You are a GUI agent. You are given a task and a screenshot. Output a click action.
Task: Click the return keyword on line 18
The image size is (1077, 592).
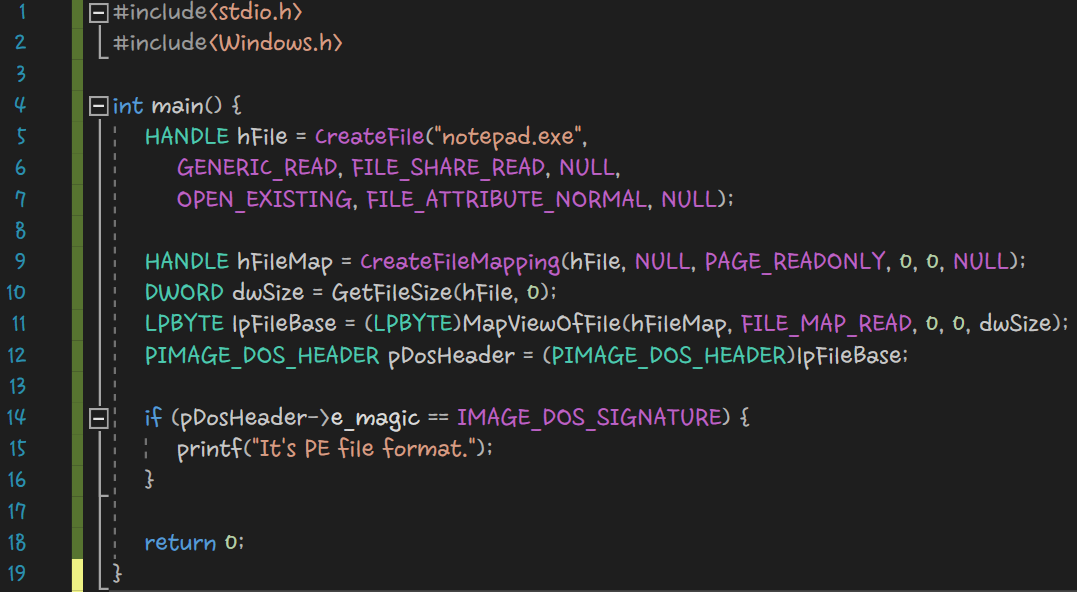pyautogui.click(x=181, y=543)
